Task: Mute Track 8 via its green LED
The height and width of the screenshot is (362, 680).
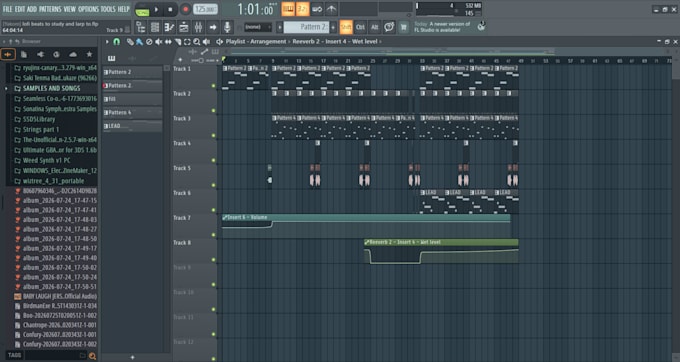Action: pyautogui.click(x=213, y=260)
